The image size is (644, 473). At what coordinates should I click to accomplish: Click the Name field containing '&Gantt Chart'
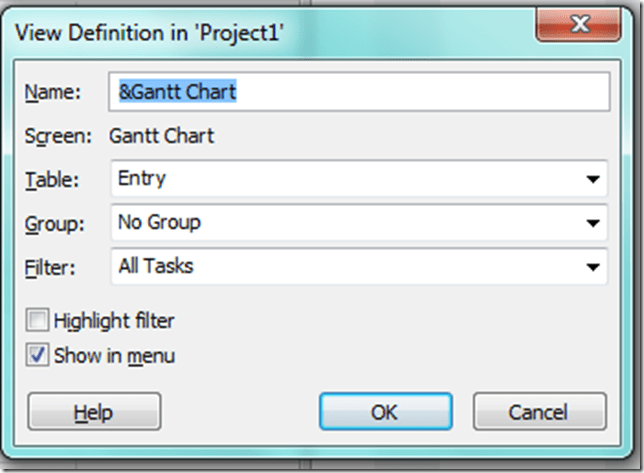[x=360, y=92]
